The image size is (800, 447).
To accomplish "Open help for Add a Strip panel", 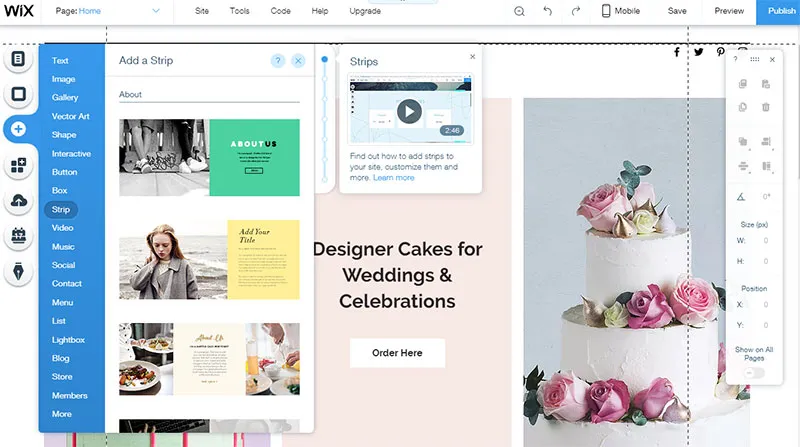I will coord(278,61).
